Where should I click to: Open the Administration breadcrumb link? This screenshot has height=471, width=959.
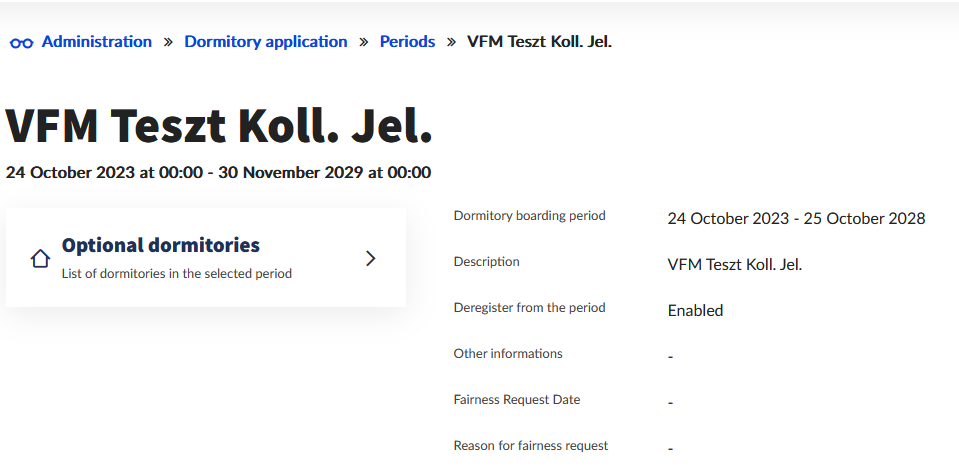[x=97, y=42]
